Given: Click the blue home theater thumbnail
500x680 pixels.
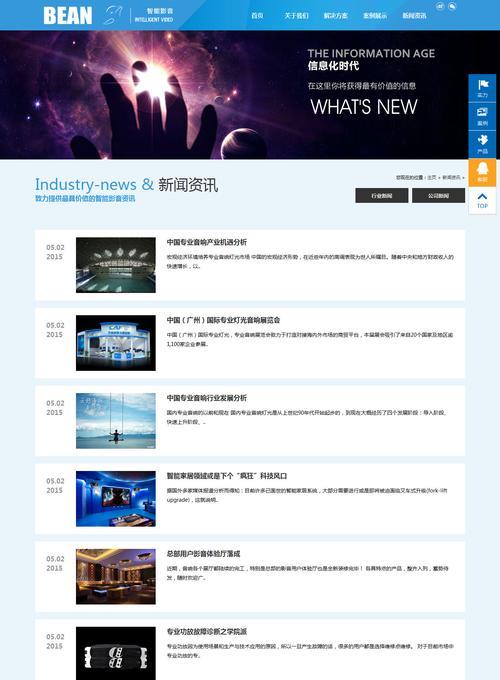Looking at the screenshot, I should [116, 499].
